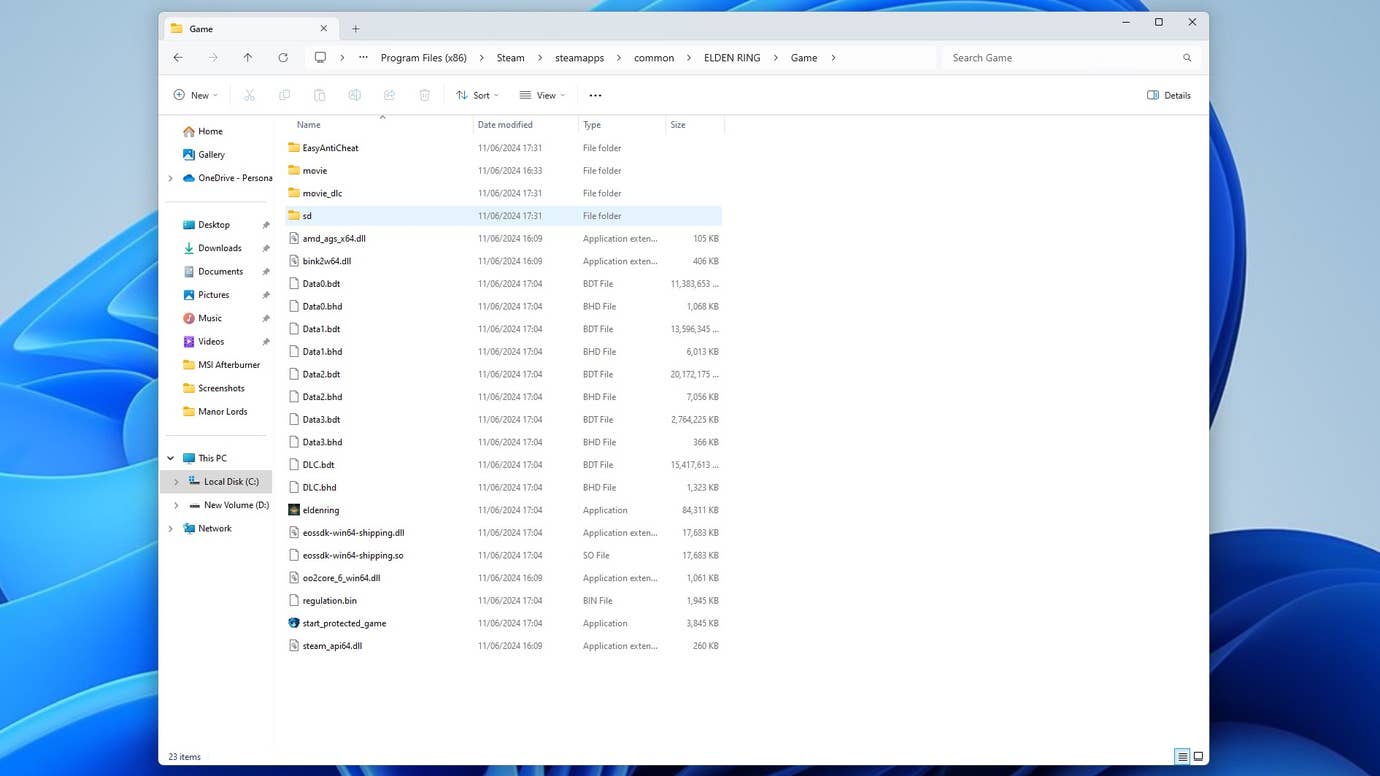Click the Back arrow navigation button
The height and width of the screenshot is (776, 1380).
pyautogui.click(x=178, y=58)
